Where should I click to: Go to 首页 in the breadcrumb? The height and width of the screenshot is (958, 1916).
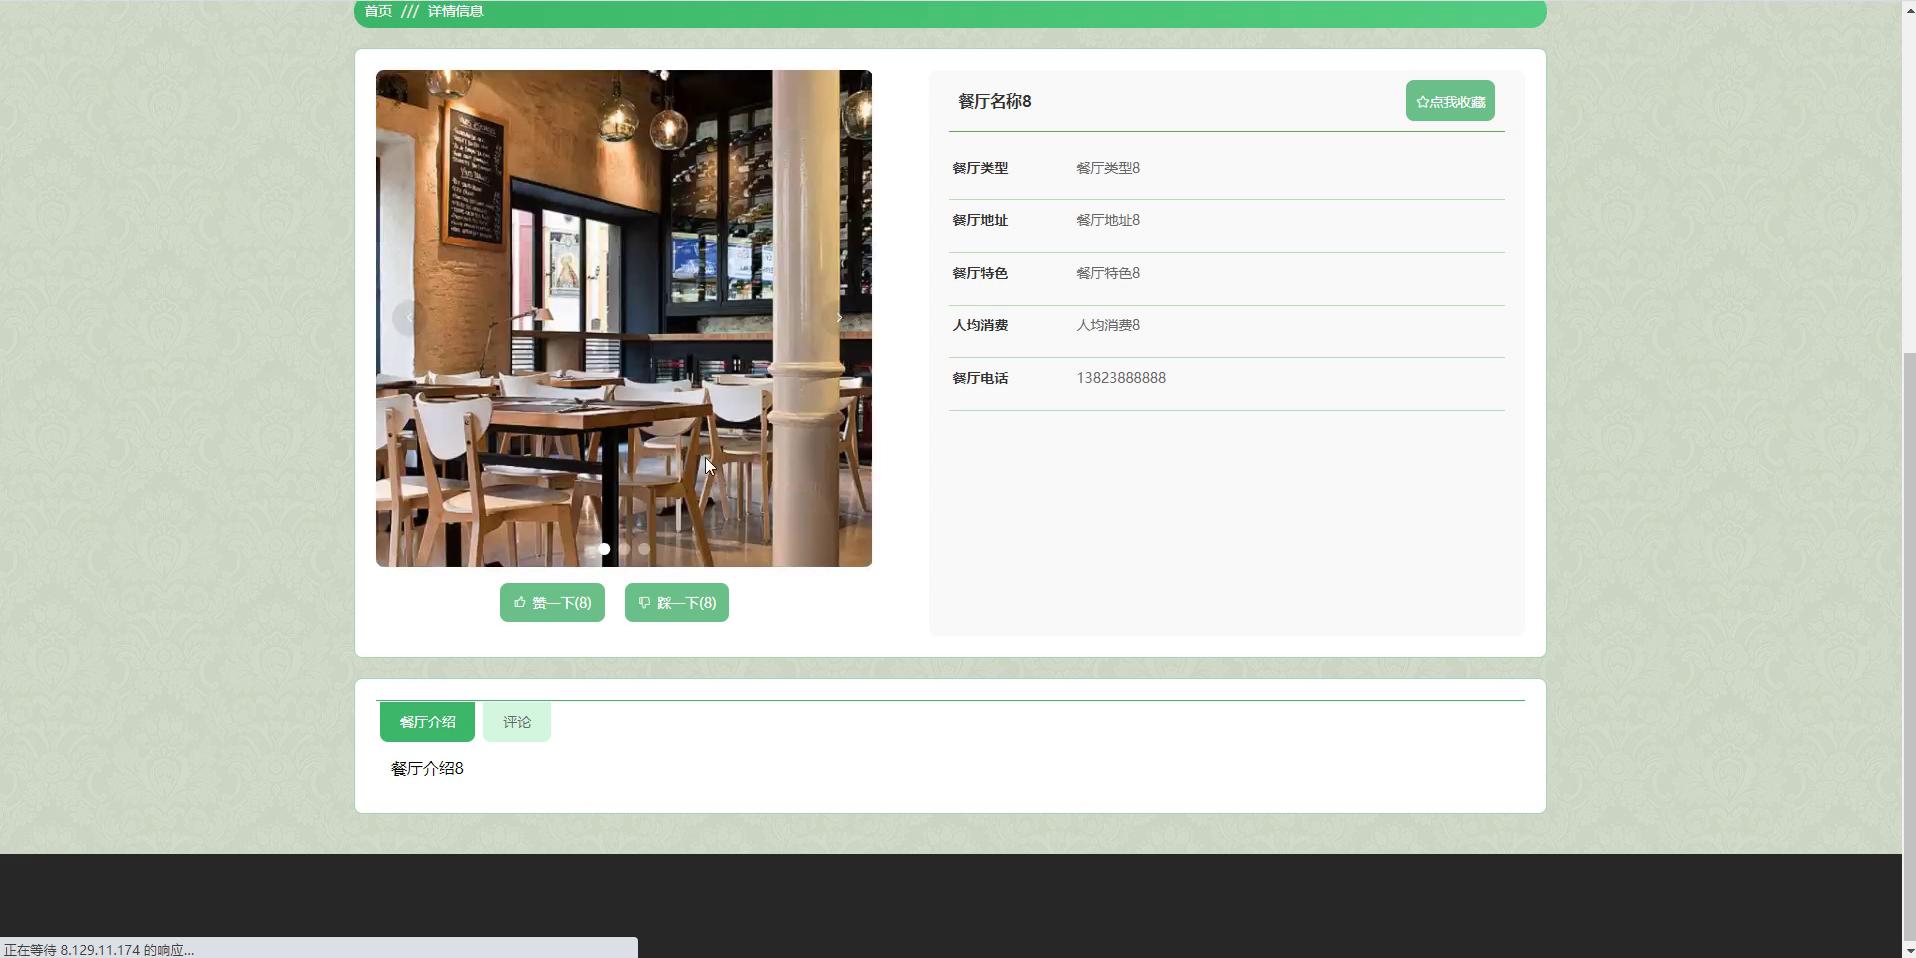click(378, 11)
